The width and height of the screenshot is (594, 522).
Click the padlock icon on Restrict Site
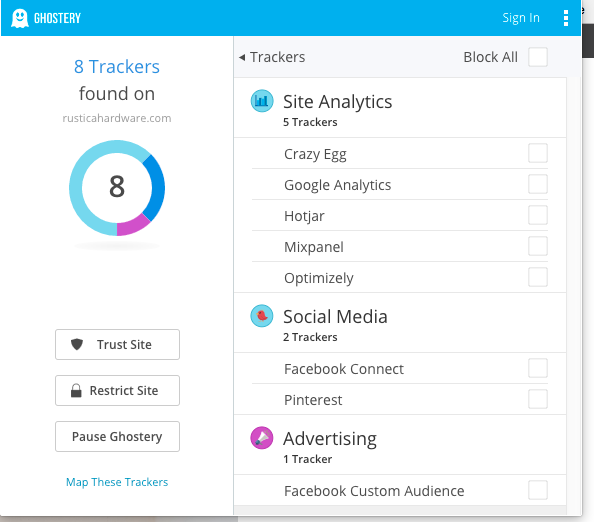[x=76, y=391]
